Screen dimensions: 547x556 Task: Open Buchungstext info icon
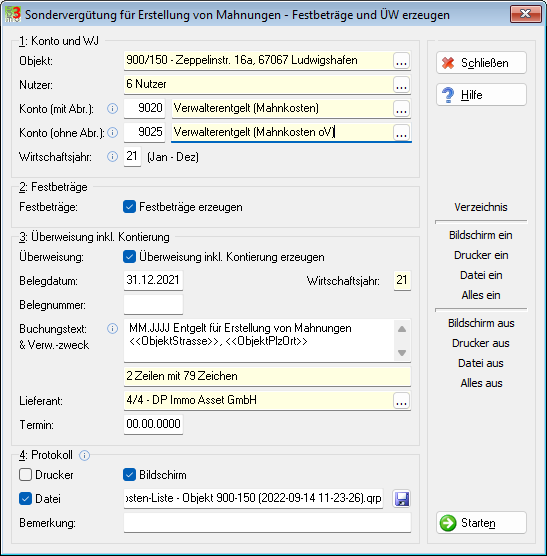pyautogui.click(x=112, y=329)
